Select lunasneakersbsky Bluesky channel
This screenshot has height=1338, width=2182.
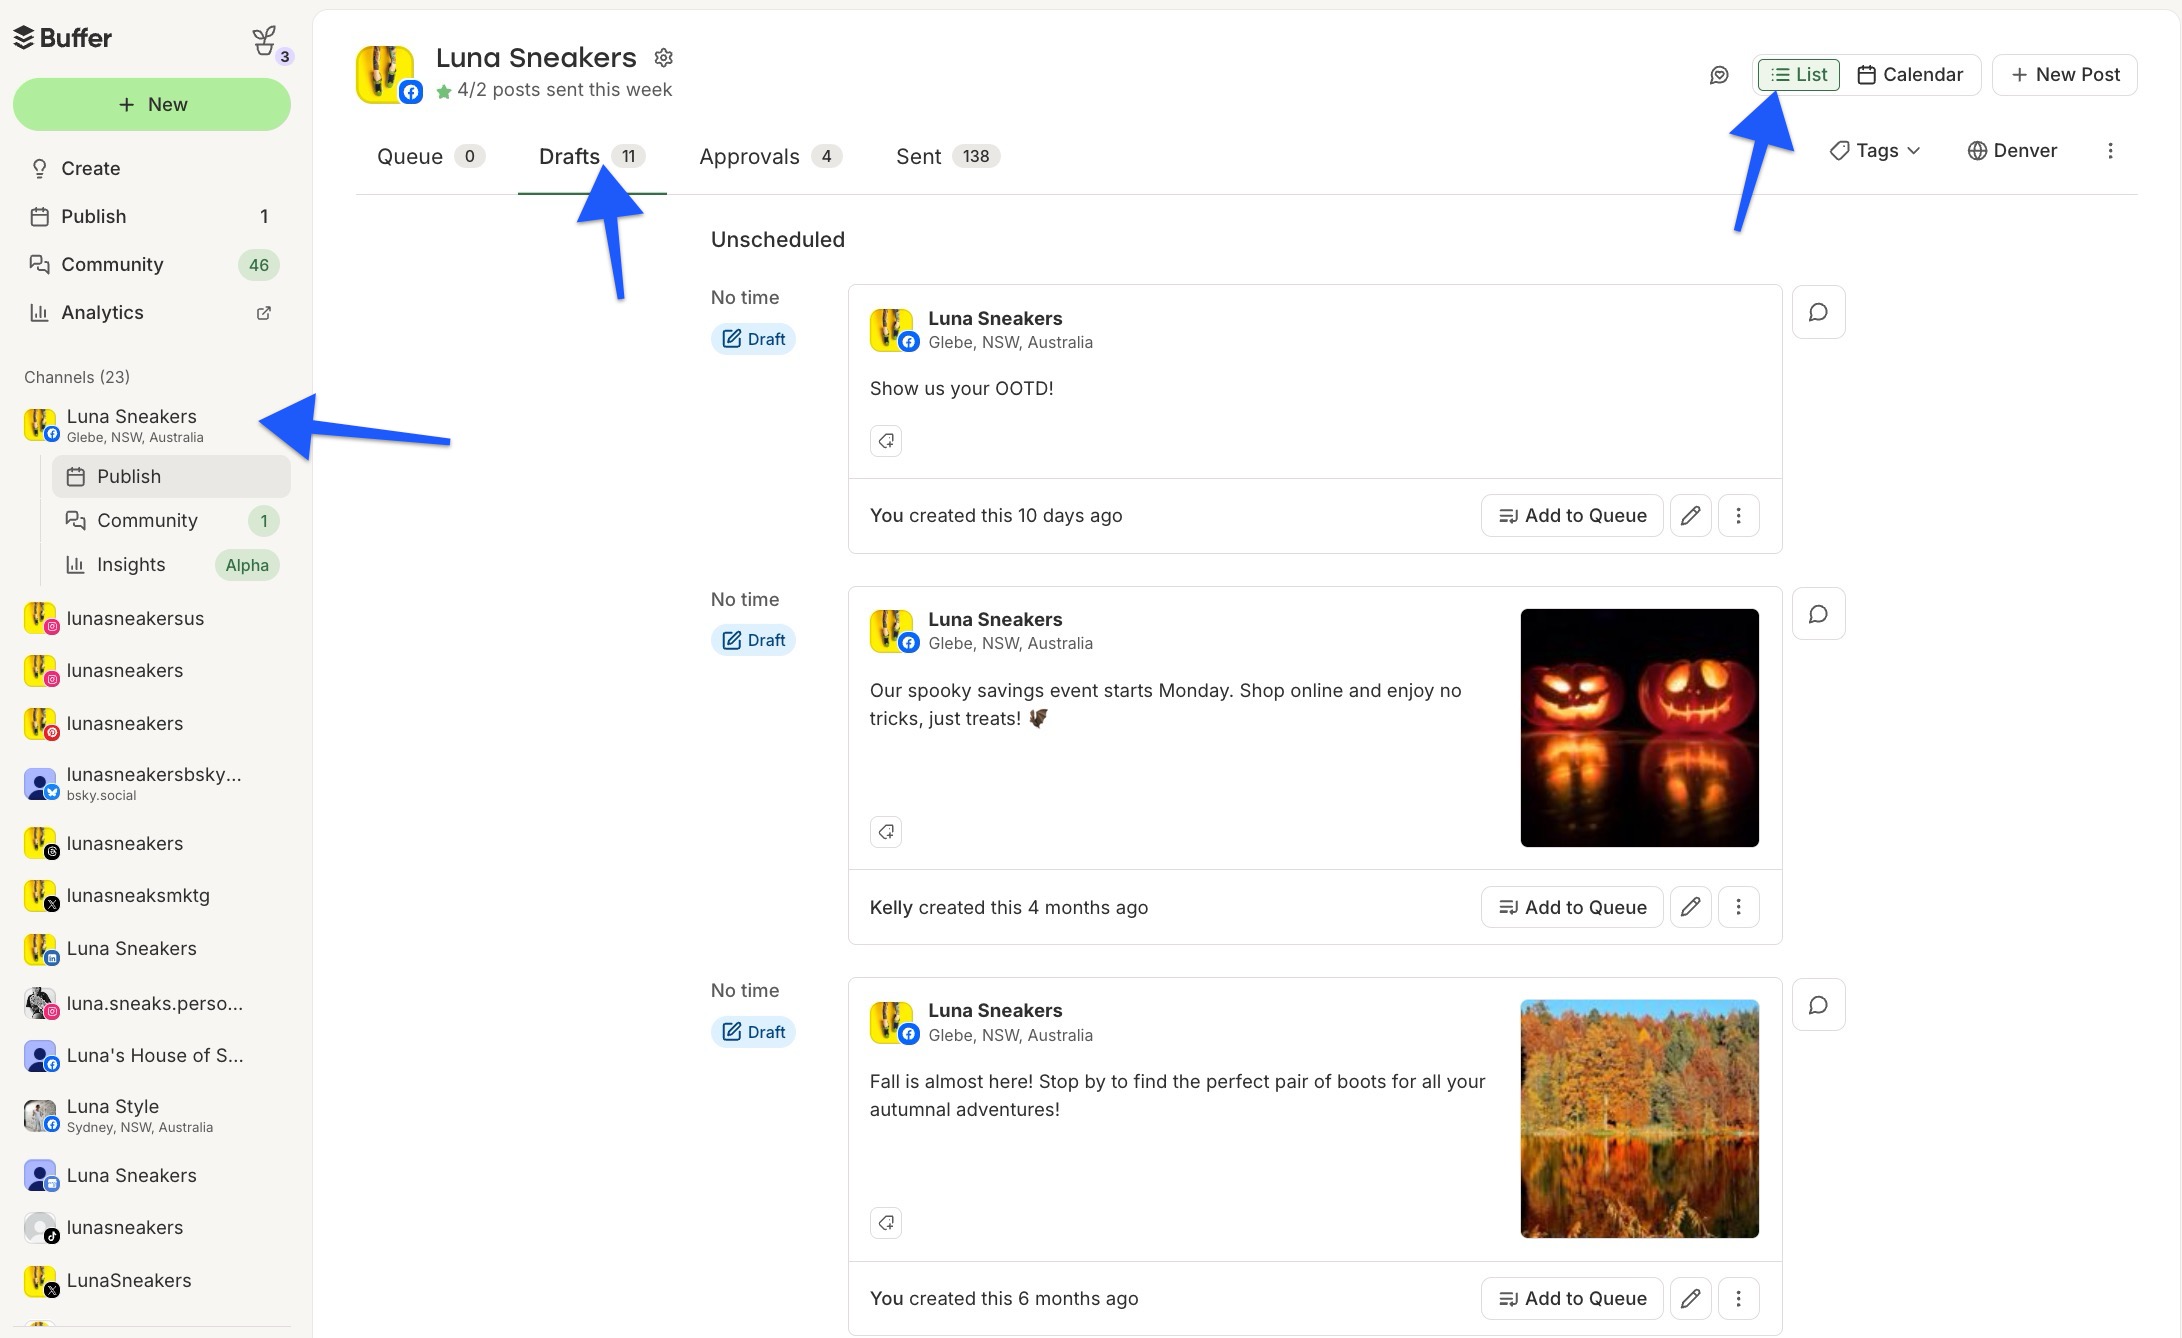(x=152, y=784)
